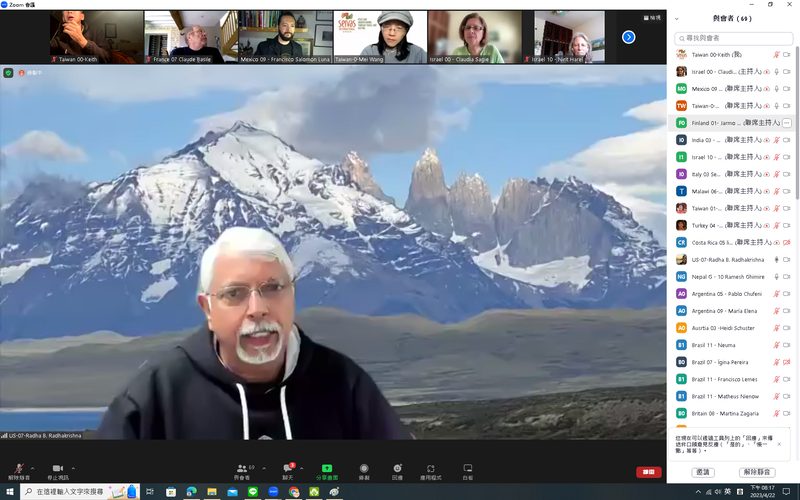This screenshot has height=500, width=800.
Task: Click the search participants input field
Action: pos(733,38)
